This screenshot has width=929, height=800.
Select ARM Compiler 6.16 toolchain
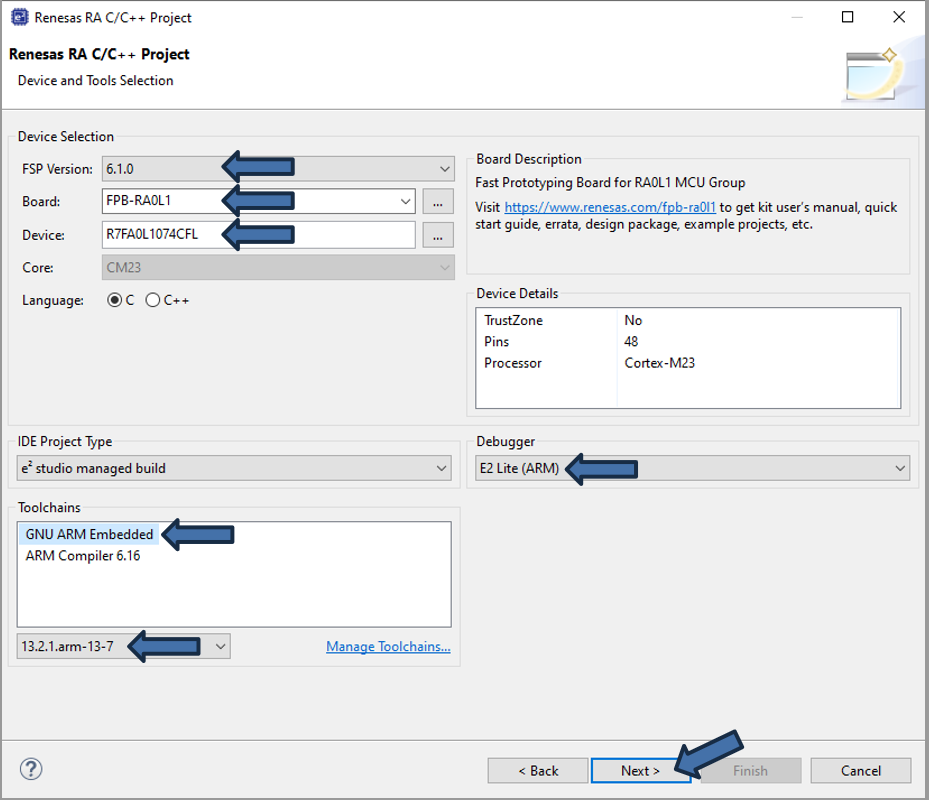(83, 556)
